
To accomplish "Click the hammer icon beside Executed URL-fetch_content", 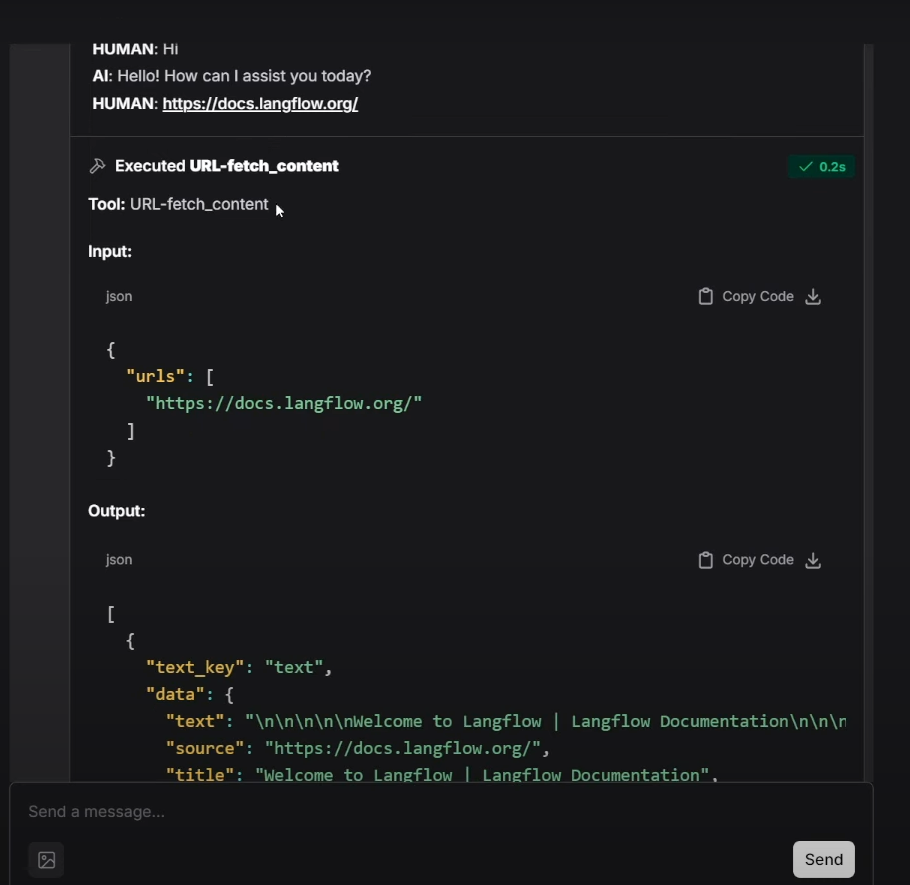I will [x=97, y=165].
